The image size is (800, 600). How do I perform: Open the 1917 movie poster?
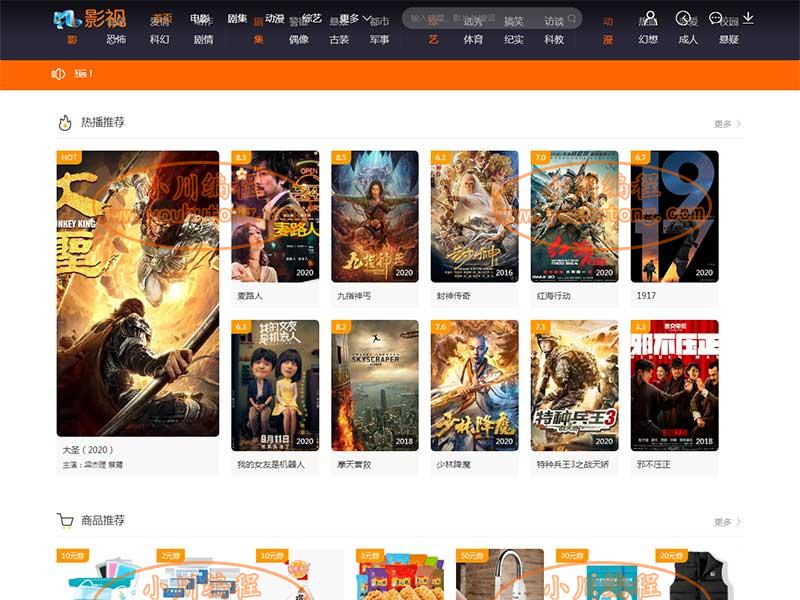[x=674, y=216]
